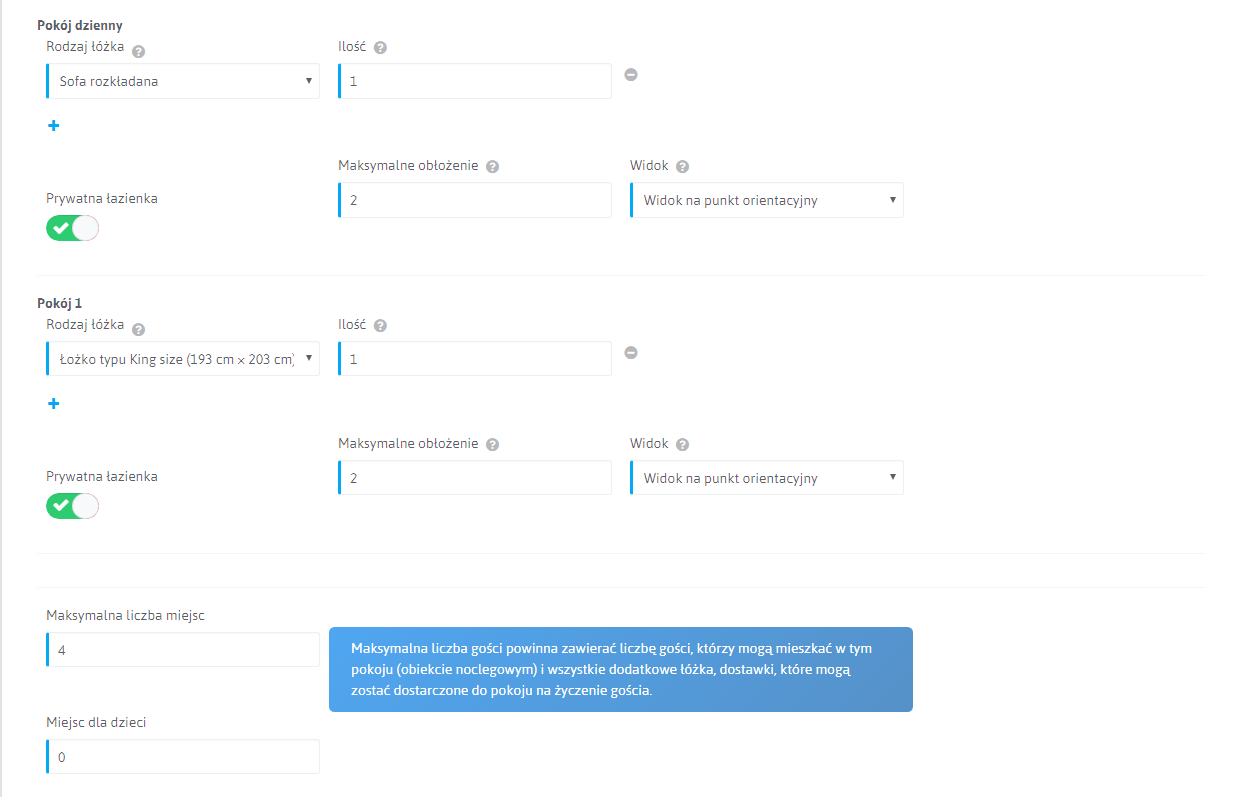The image size is (1235, 797).
Task: Open the Łożko typu King size dropdown
Action: pyautogui.click(x=183, y=359)
